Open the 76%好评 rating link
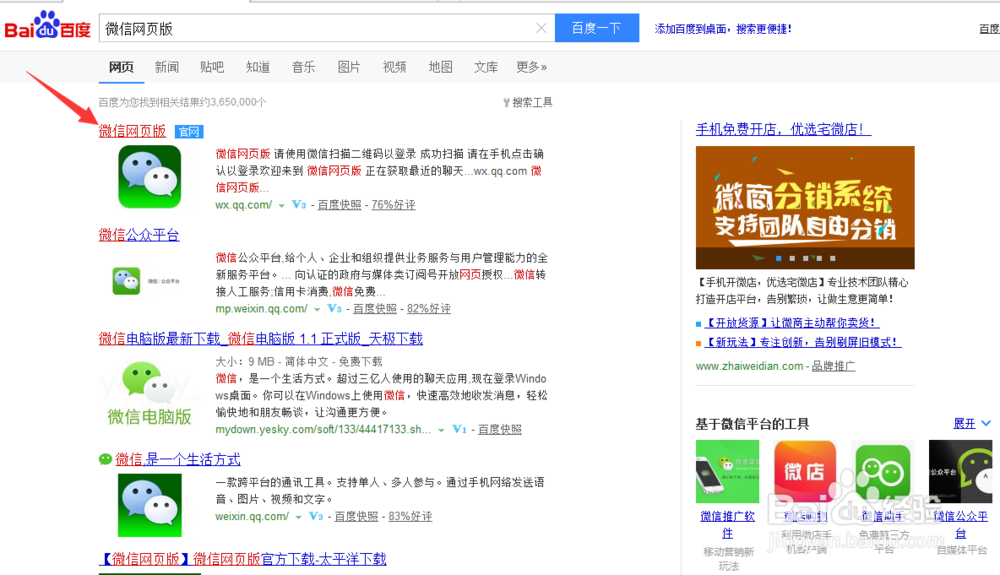Viewport: 1000px width, 575px height. (393, 205)
